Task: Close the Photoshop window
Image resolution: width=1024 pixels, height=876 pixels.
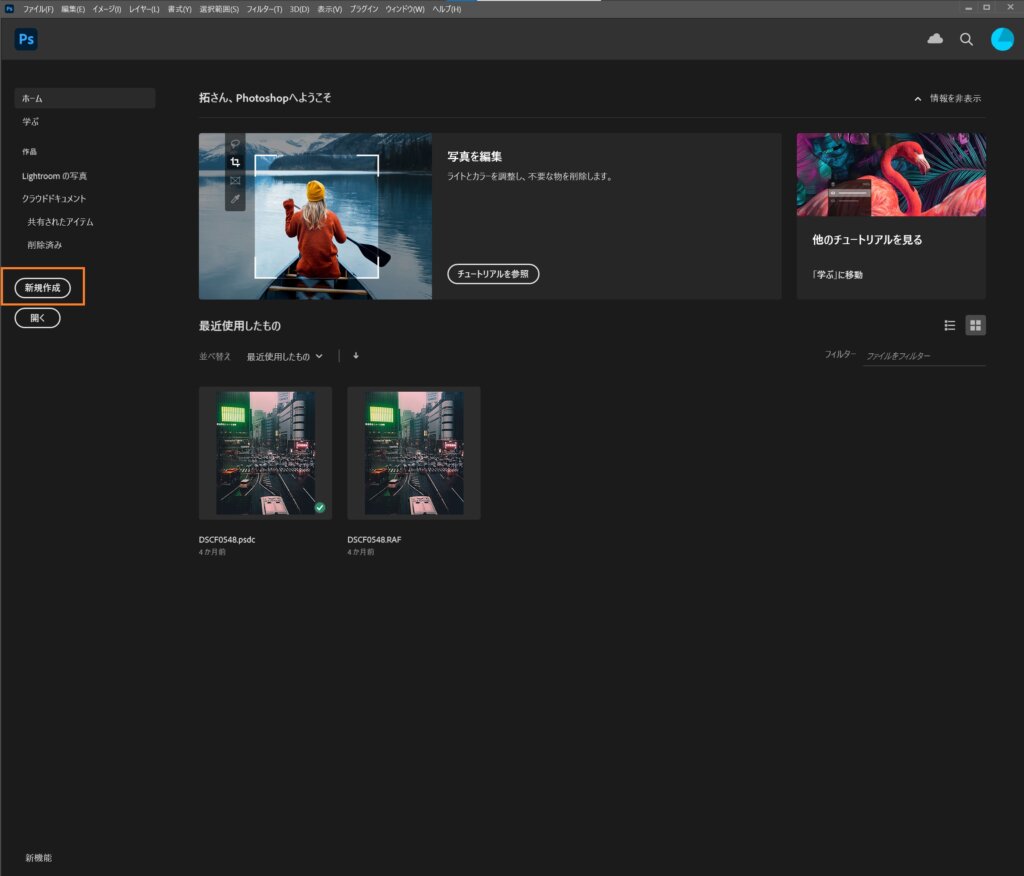Action: click(1010, 8)
